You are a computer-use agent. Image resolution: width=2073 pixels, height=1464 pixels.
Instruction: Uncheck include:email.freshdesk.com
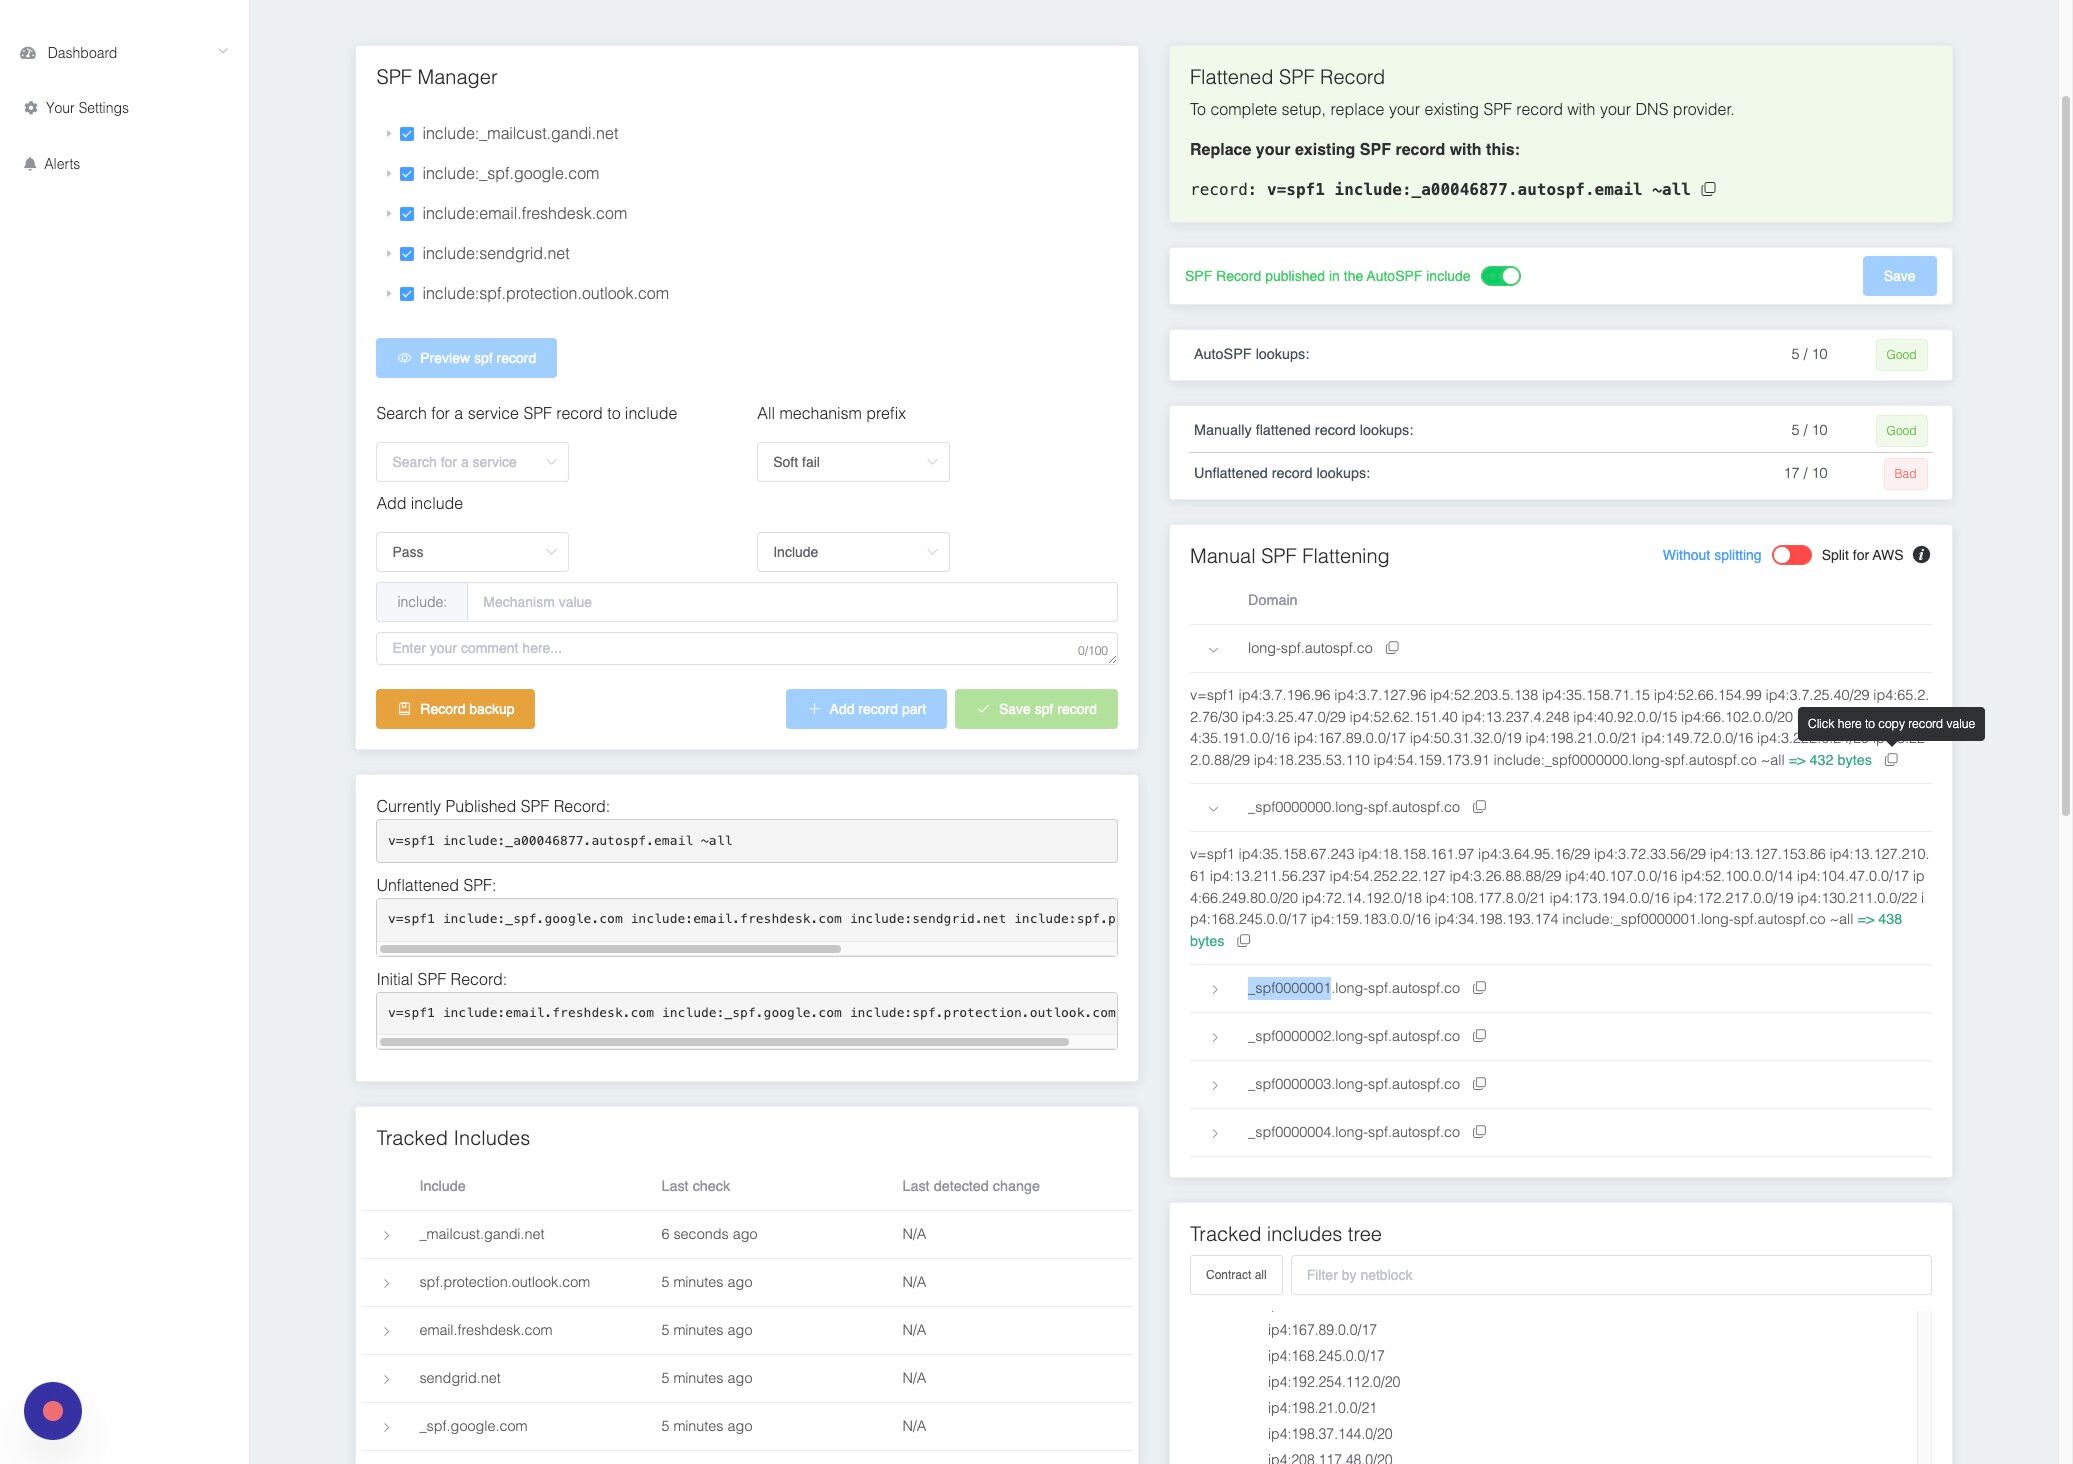pyautogui.click(x=407, y=214)
